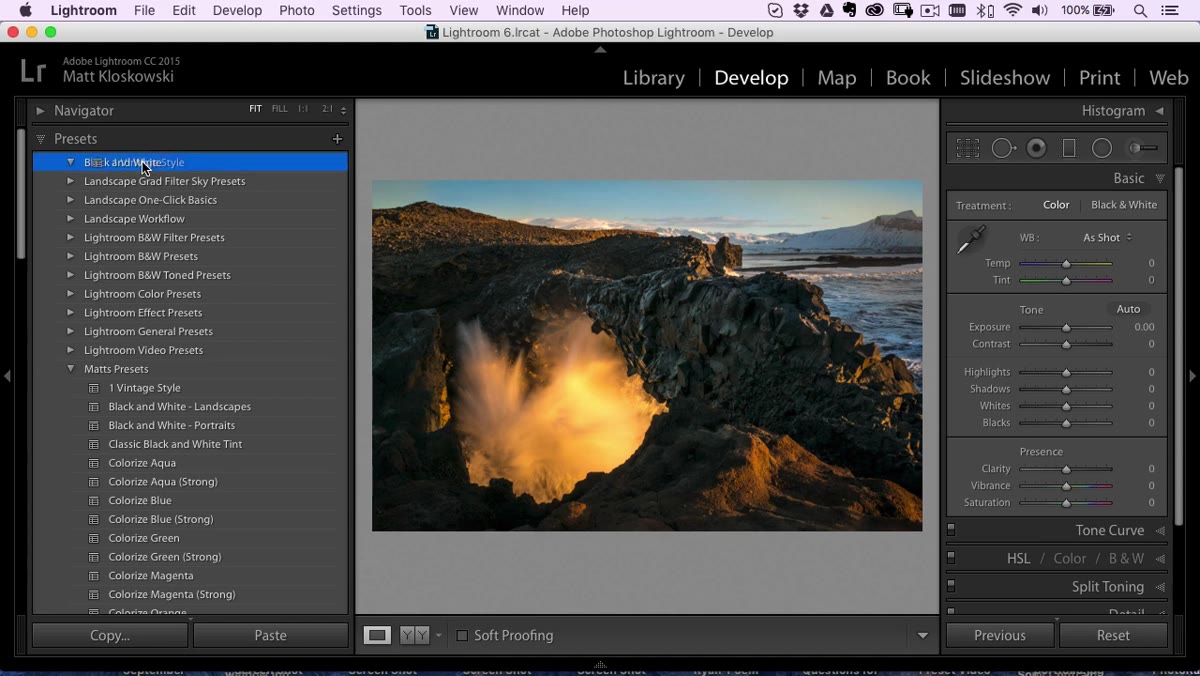The image size is (1200, 676).
Task: Click the Exposure value field 0.00
Action: [x=1144, y=327]
